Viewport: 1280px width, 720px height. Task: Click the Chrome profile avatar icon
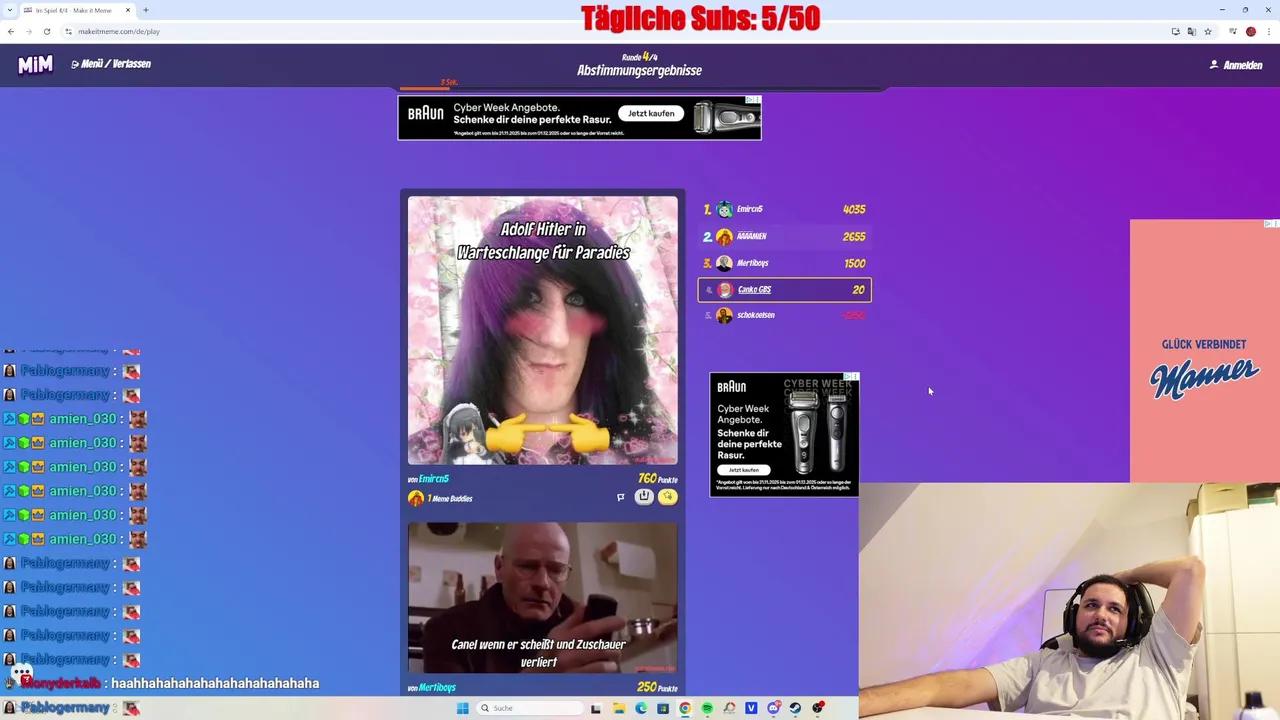pyautogui.click(x=1250, y=31)
